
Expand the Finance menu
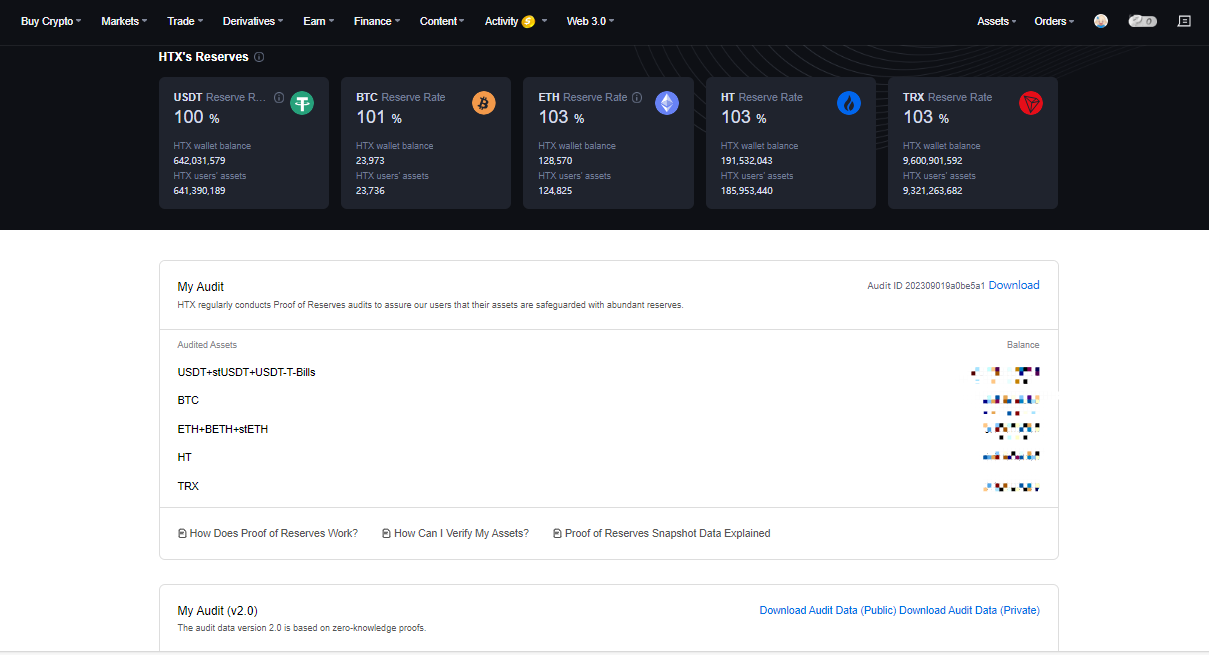pos(377,21)
